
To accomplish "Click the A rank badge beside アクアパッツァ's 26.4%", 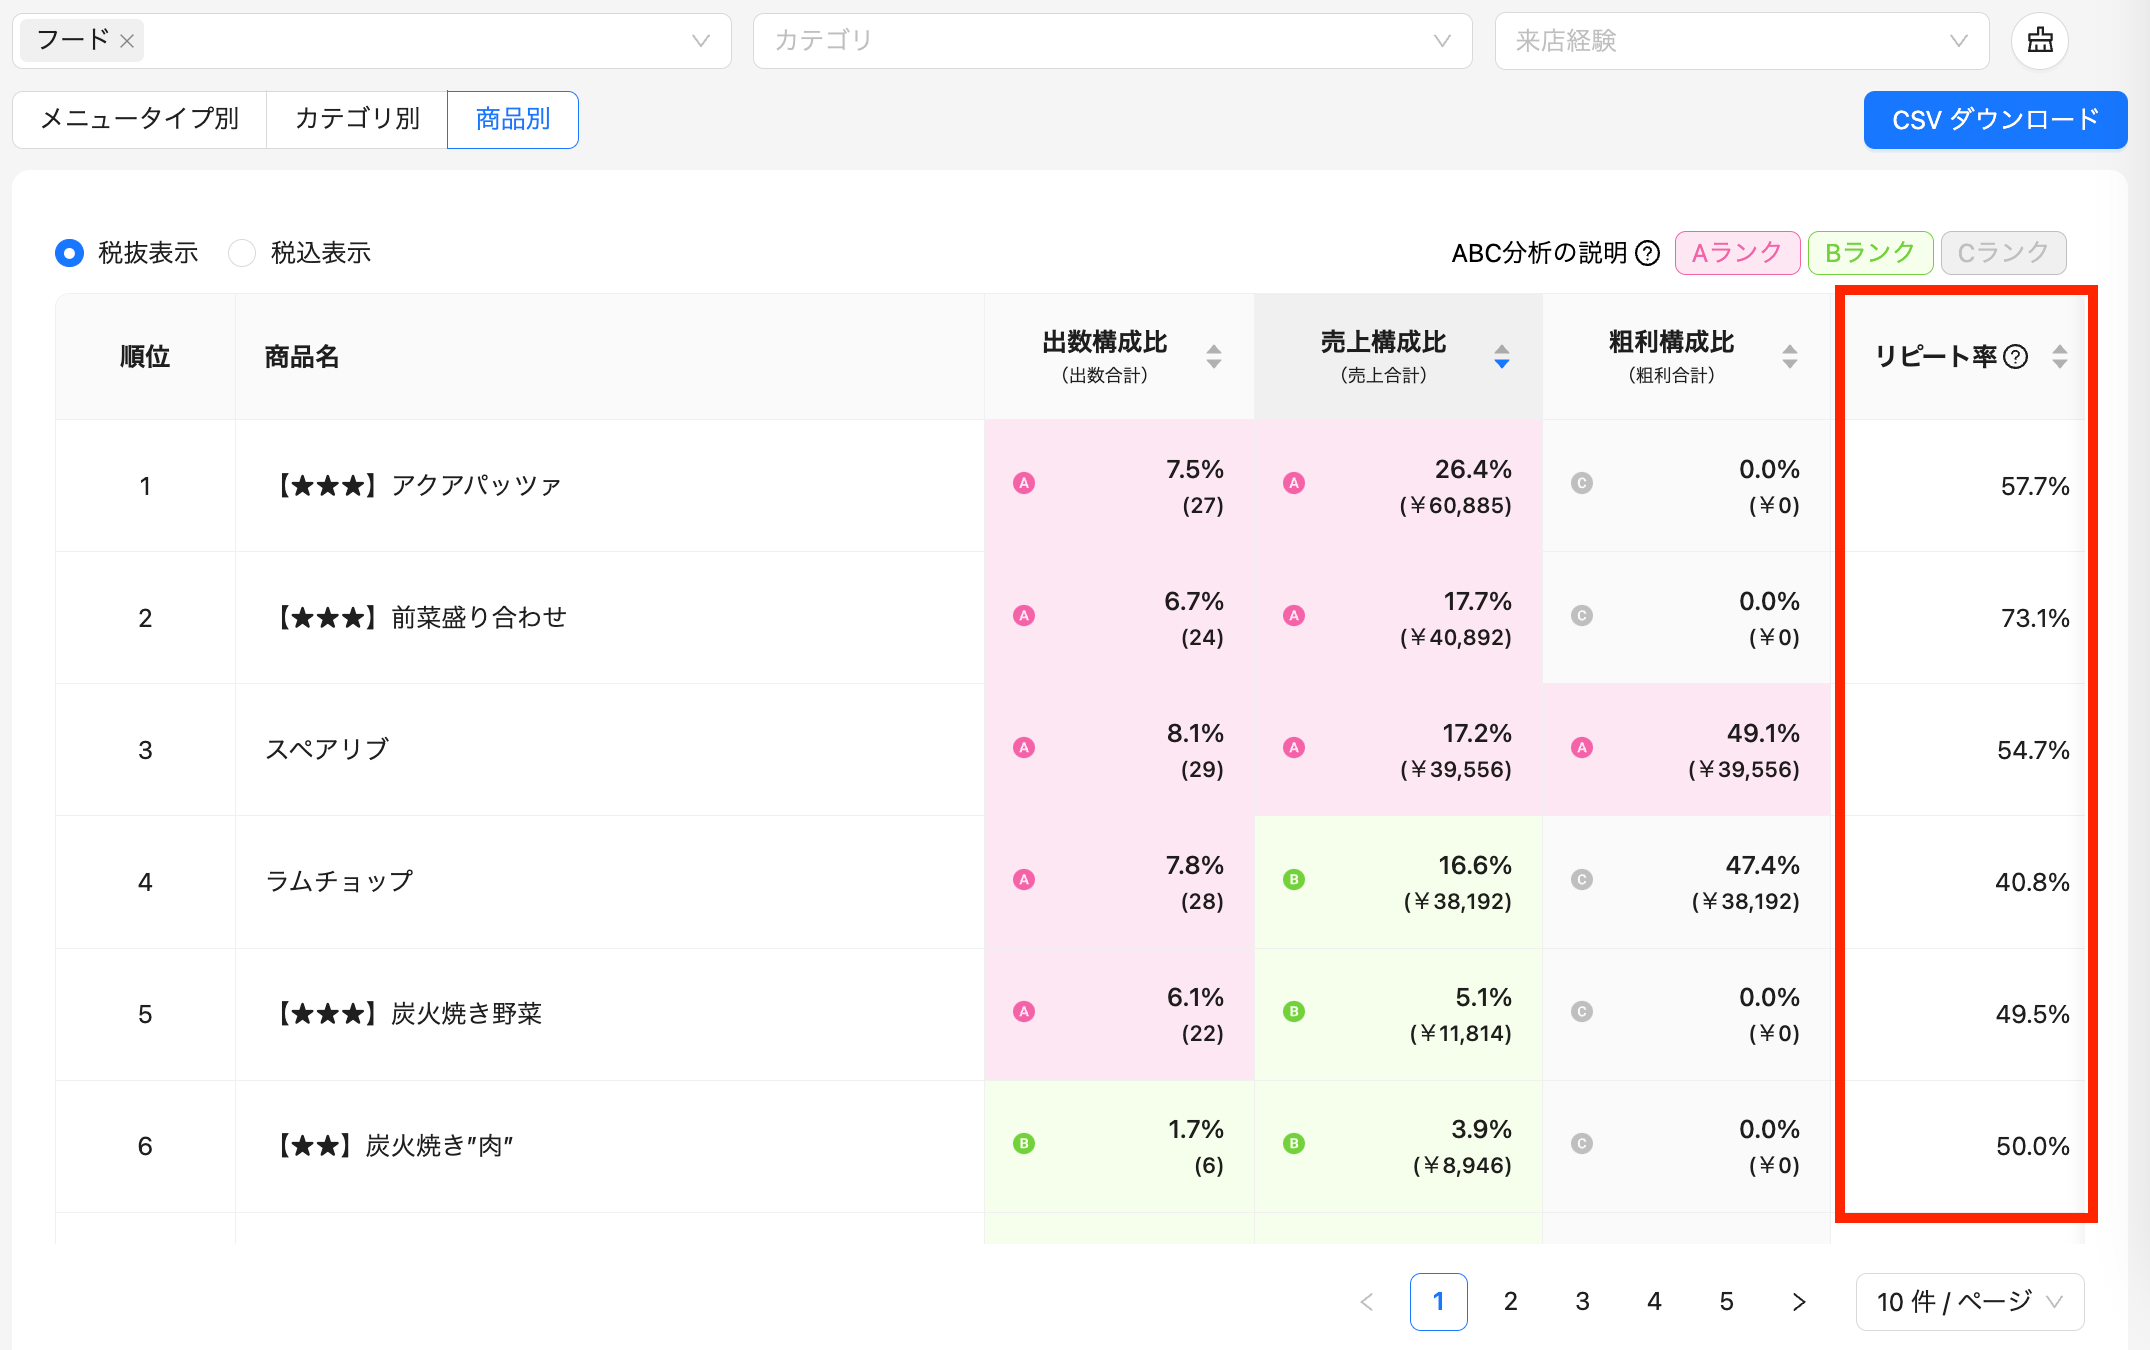I will 1293,482.
